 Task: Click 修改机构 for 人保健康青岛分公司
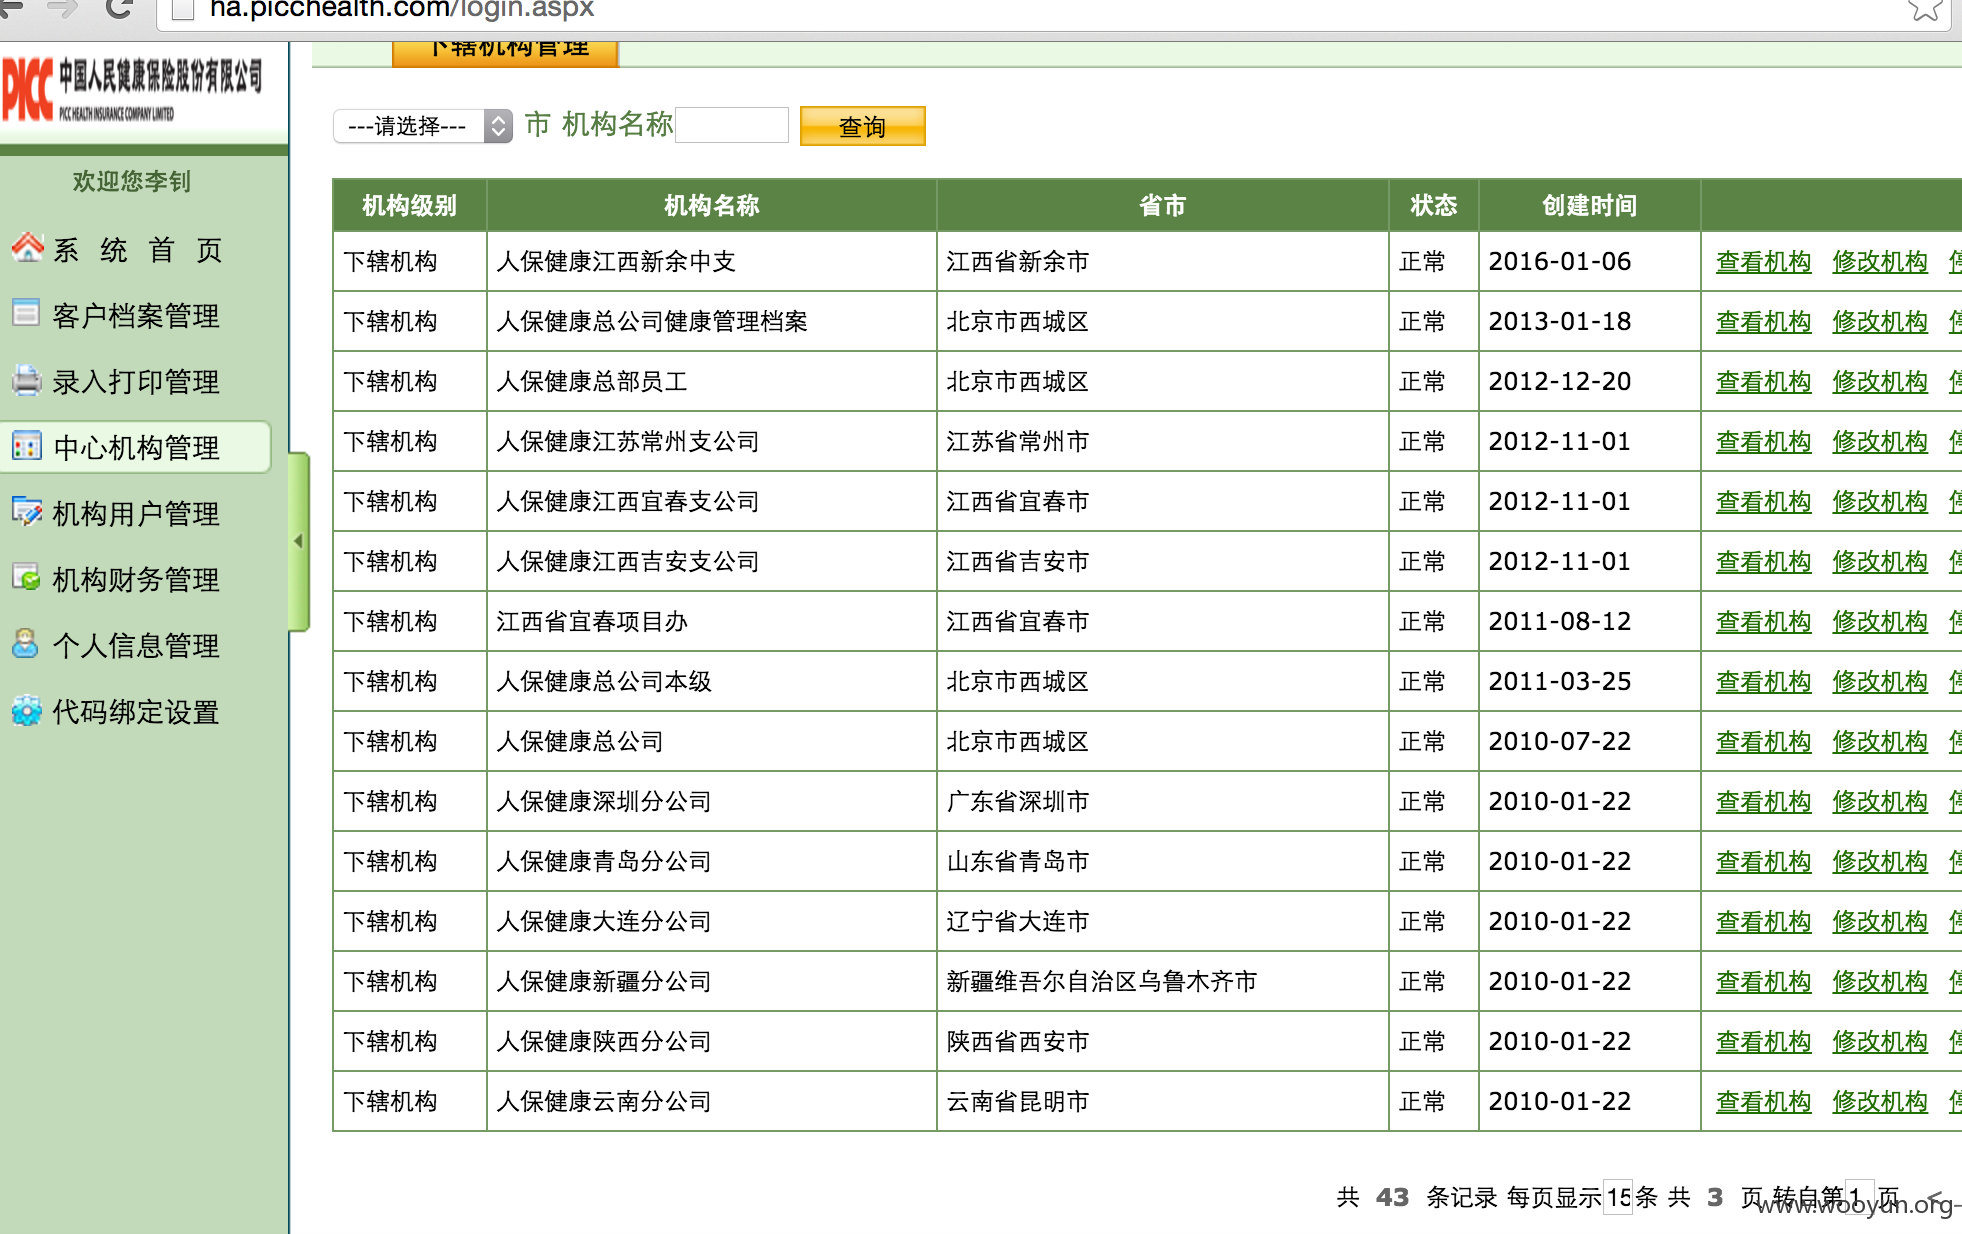coord(1879,862)
